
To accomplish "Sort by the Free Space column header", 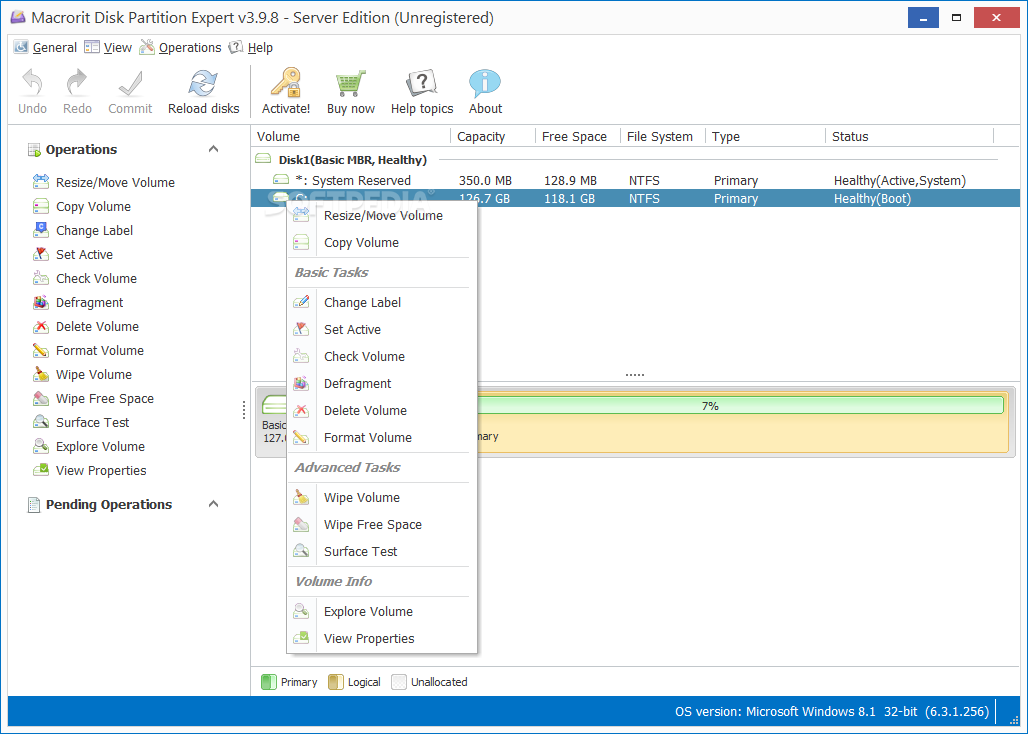I will 578,136.
